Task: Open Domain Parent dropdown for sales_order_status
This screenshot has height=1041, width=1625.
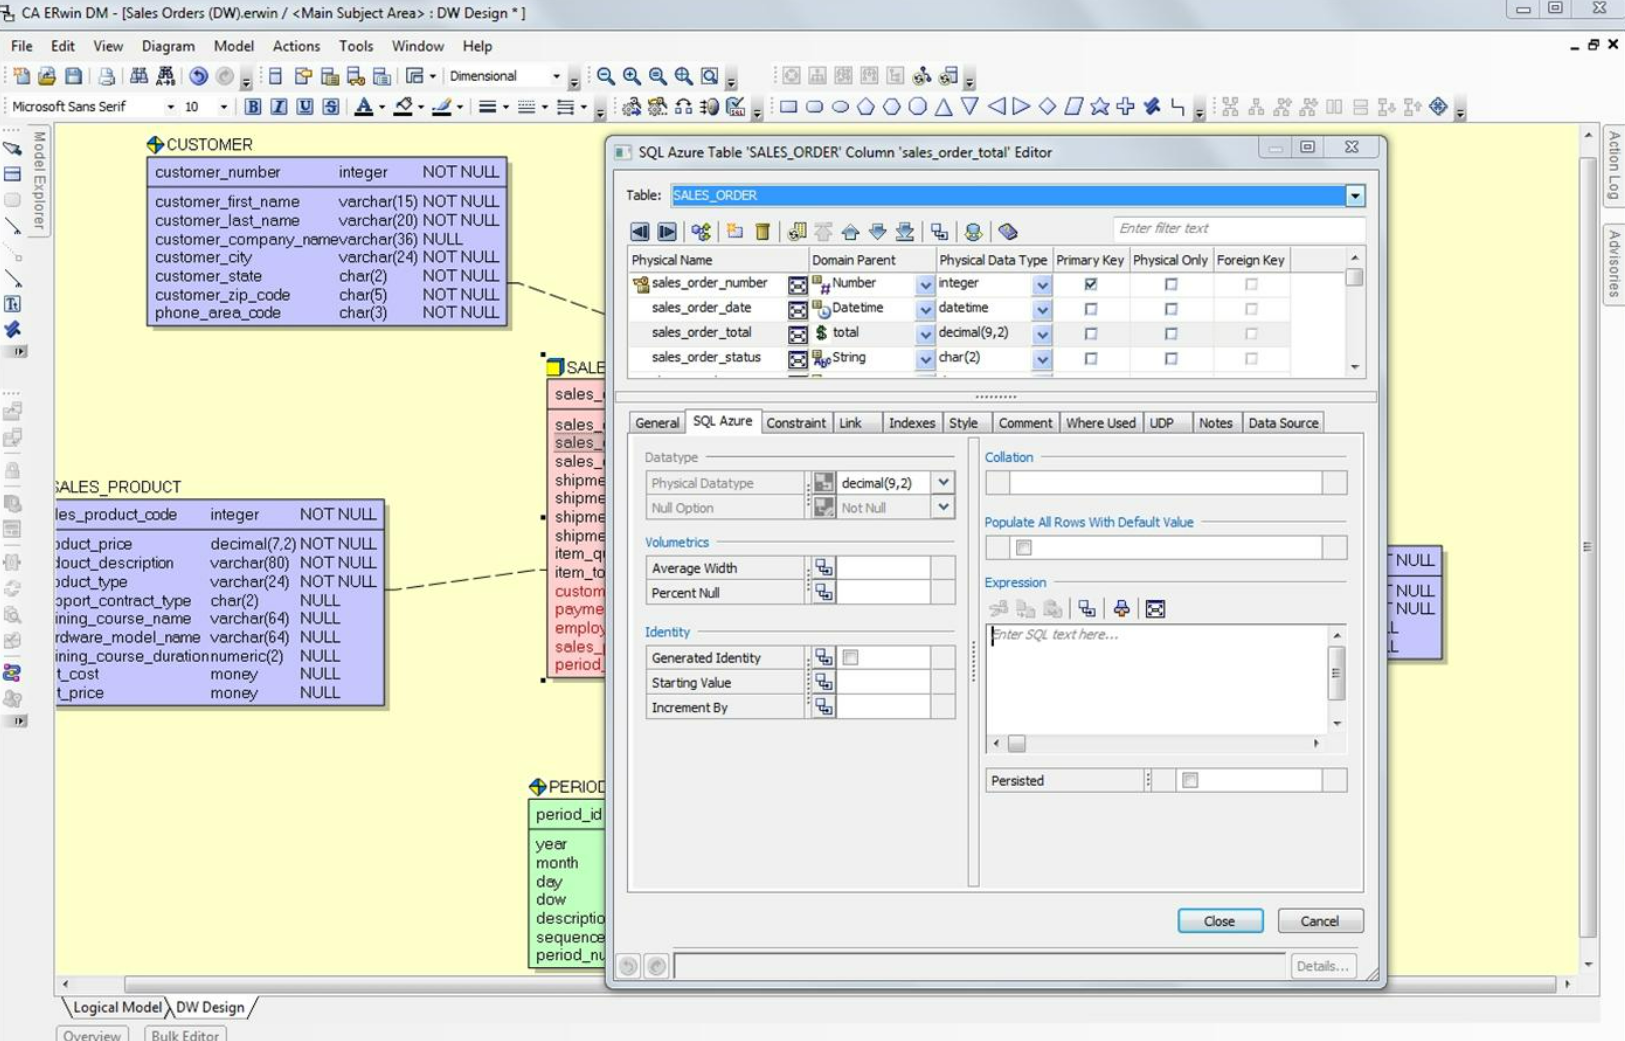Action: (x=925, y=359)
